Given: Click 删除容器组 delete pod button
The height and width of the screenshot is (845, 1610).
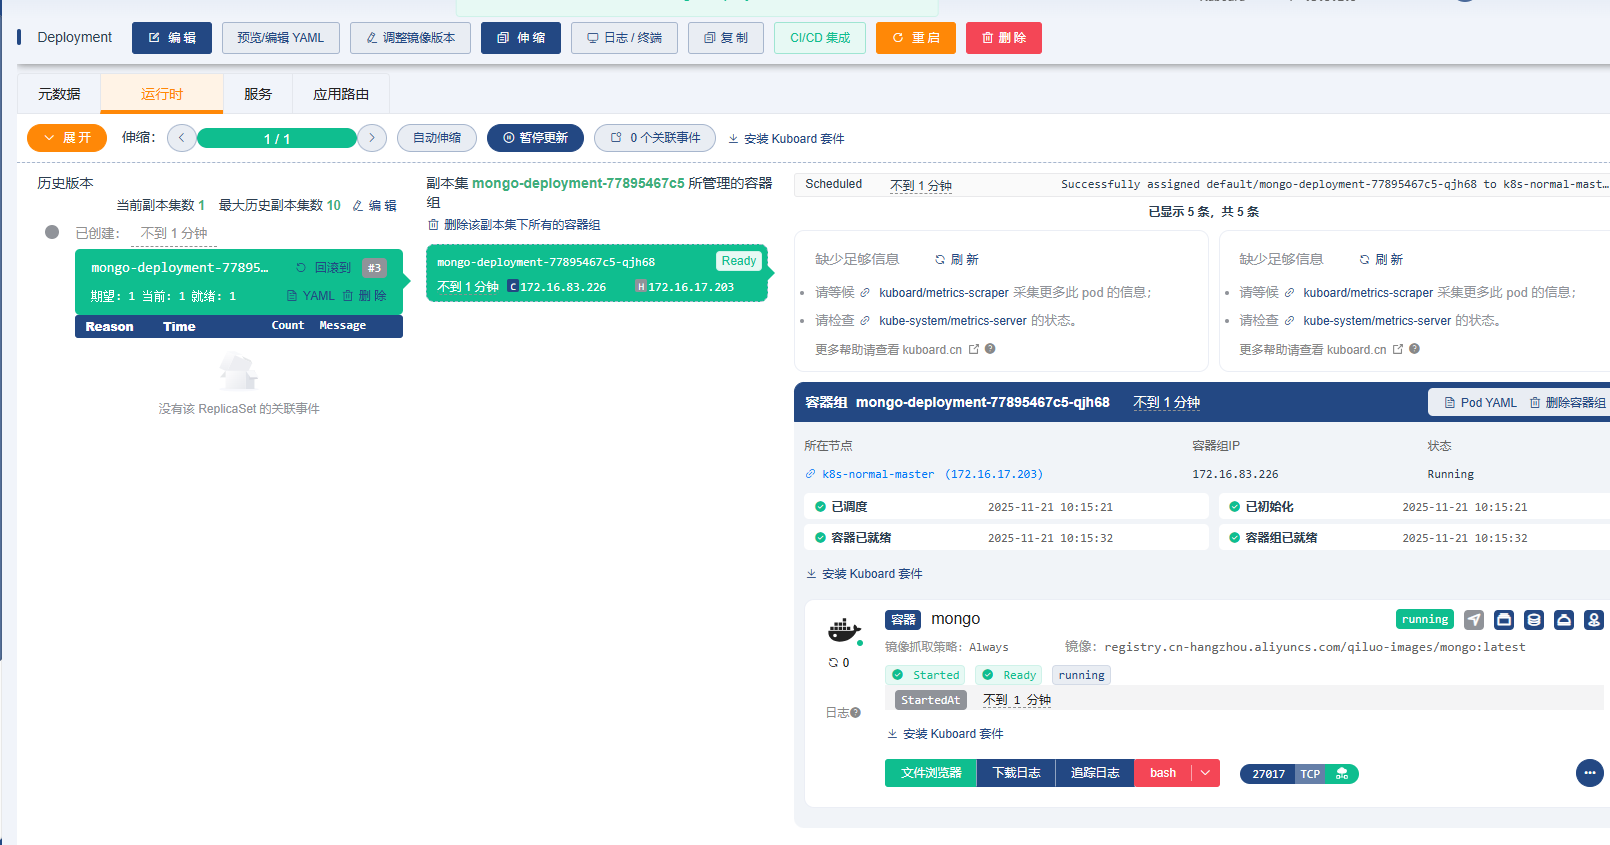Looking at the screenshot, I should pos(1567,403).
